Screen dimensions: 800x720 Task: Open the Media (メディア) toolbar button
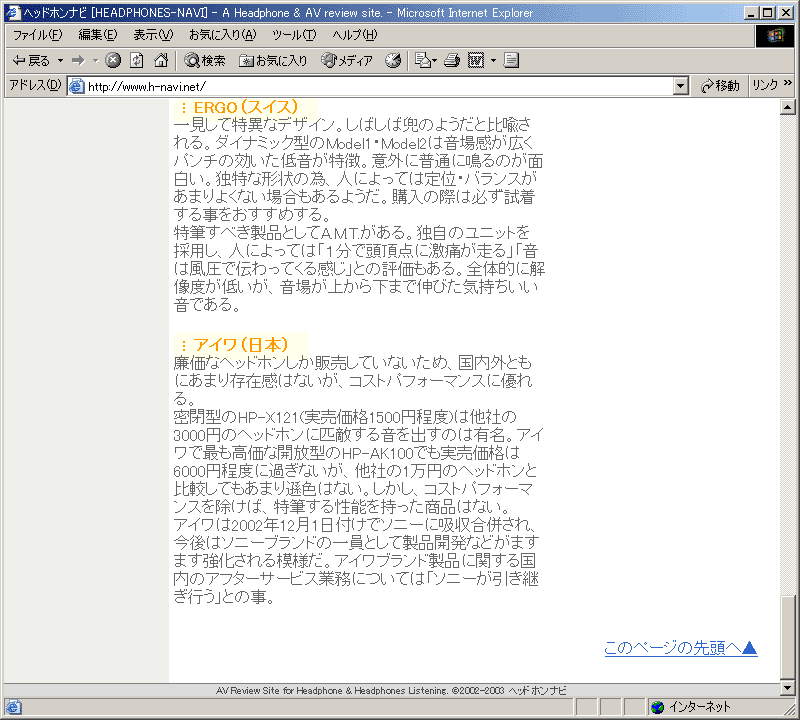[x=347, y=61]
